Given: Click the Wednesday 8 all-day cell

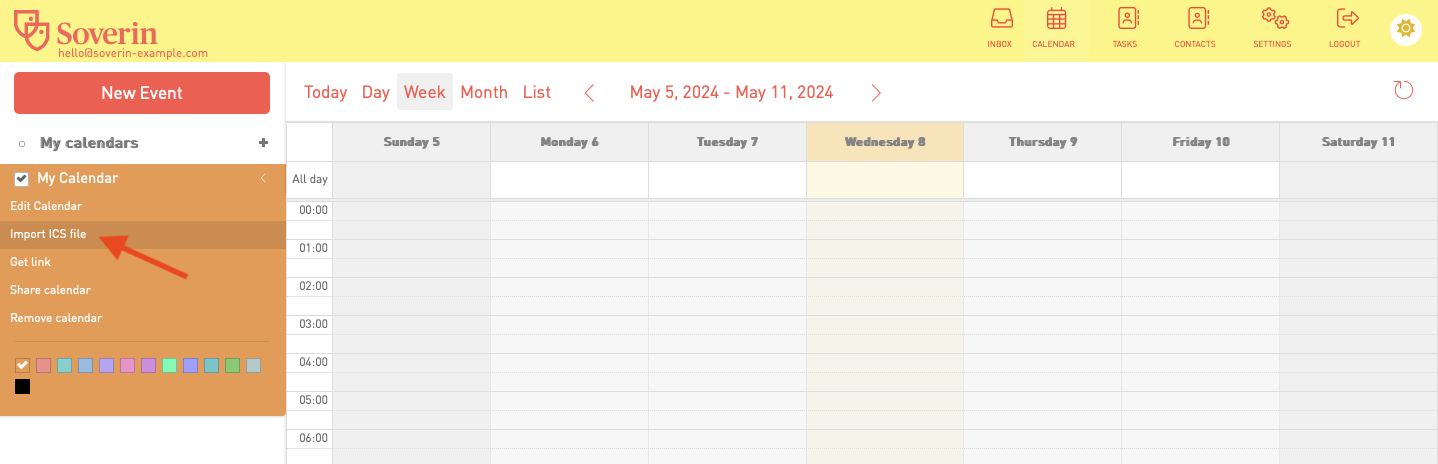Looking at the screenshot, I should (885, 180).
